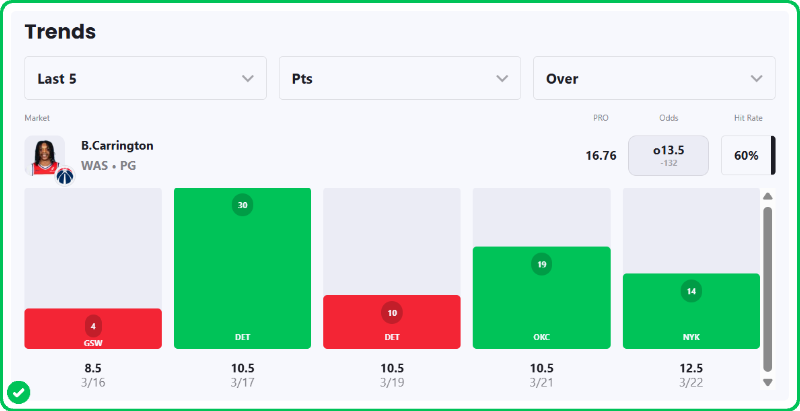Open the Last 5 dropdown
800x411 pixels.
pyautogui.click(x=146, y=78)
